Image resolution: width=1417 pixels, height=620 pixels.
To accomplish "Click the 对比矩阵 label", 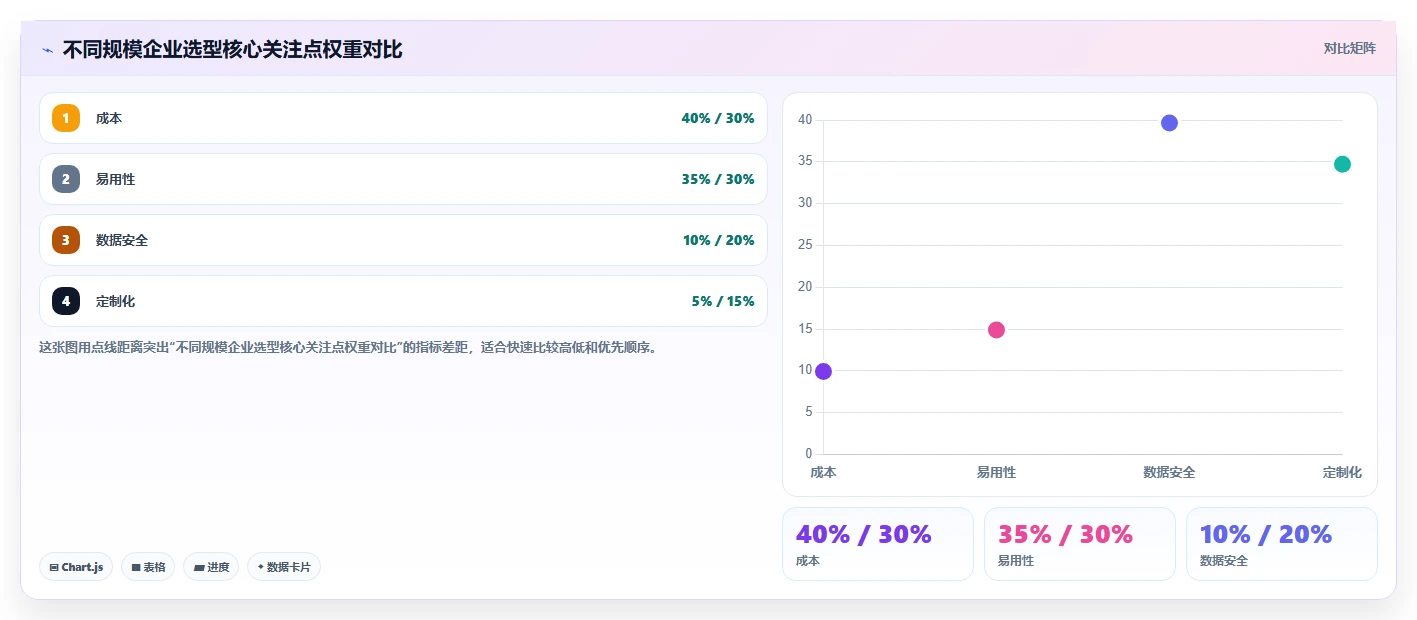I will [1349, 48].
